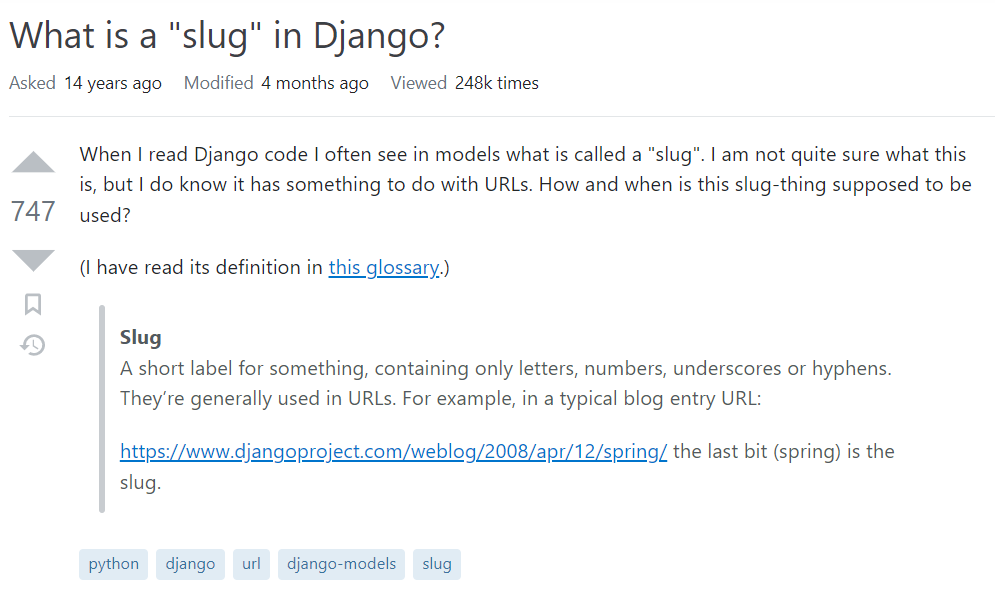
Task: Downvote the question with the down arrow
Action: click(x=34, y=260)
